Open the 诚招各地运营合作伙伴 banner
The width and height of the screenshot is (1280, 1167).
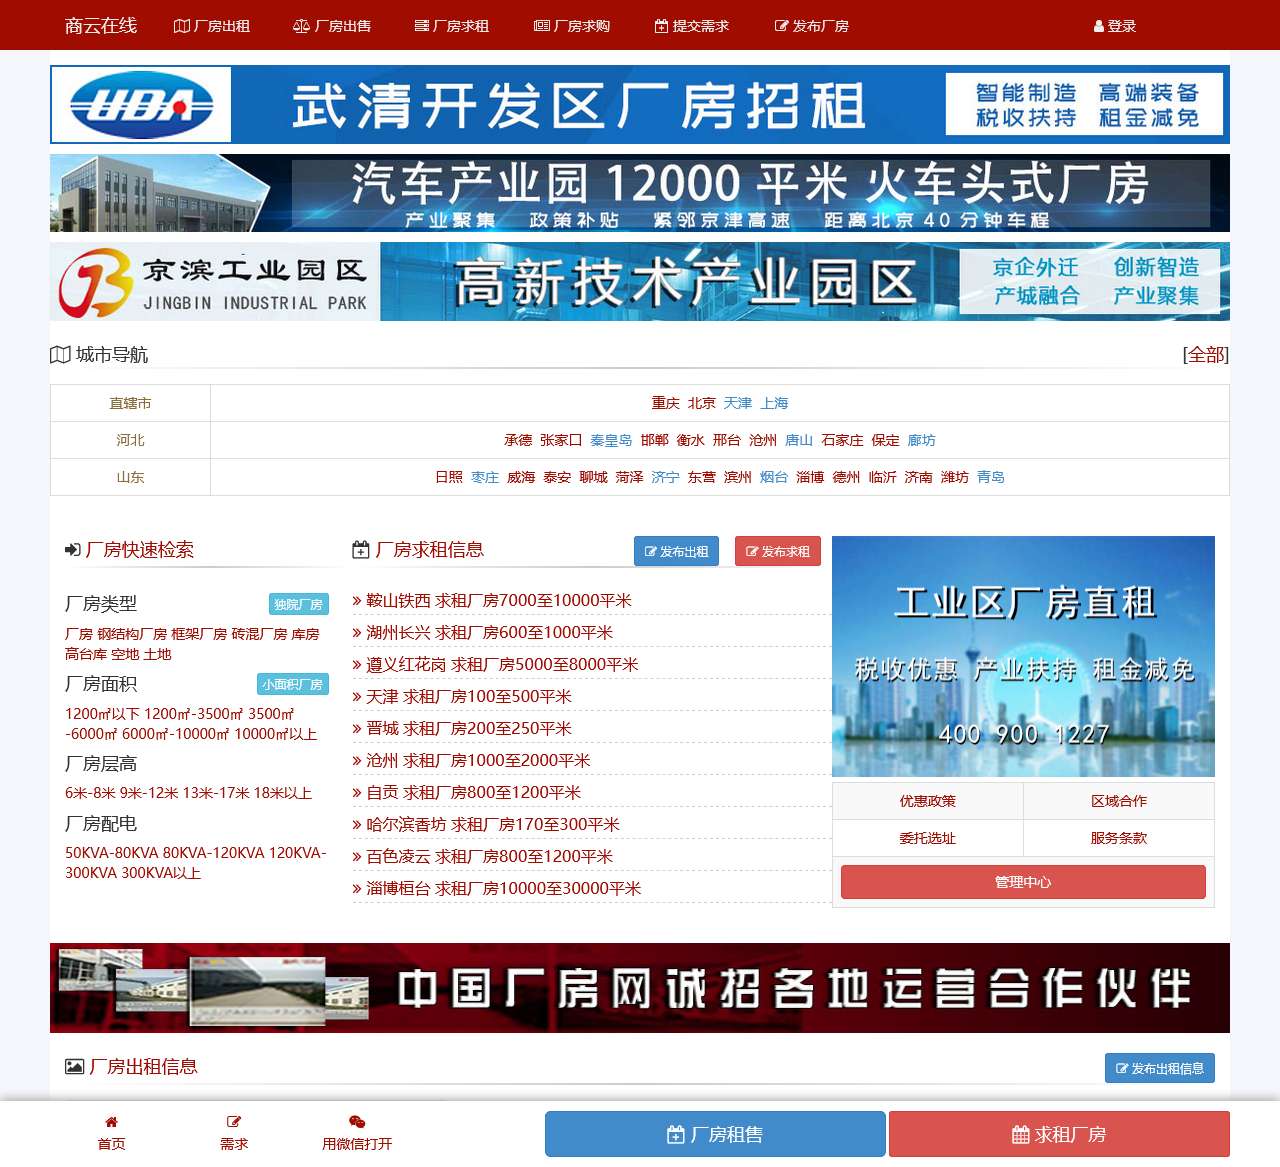click(x=640, y=988)
